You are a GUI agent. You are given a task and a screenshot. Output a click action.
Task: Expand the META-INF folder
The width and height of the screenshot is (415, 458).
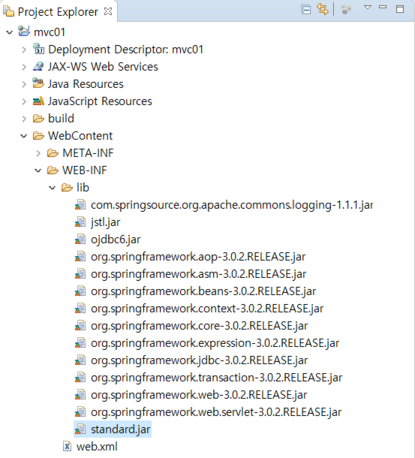point(38,153)
